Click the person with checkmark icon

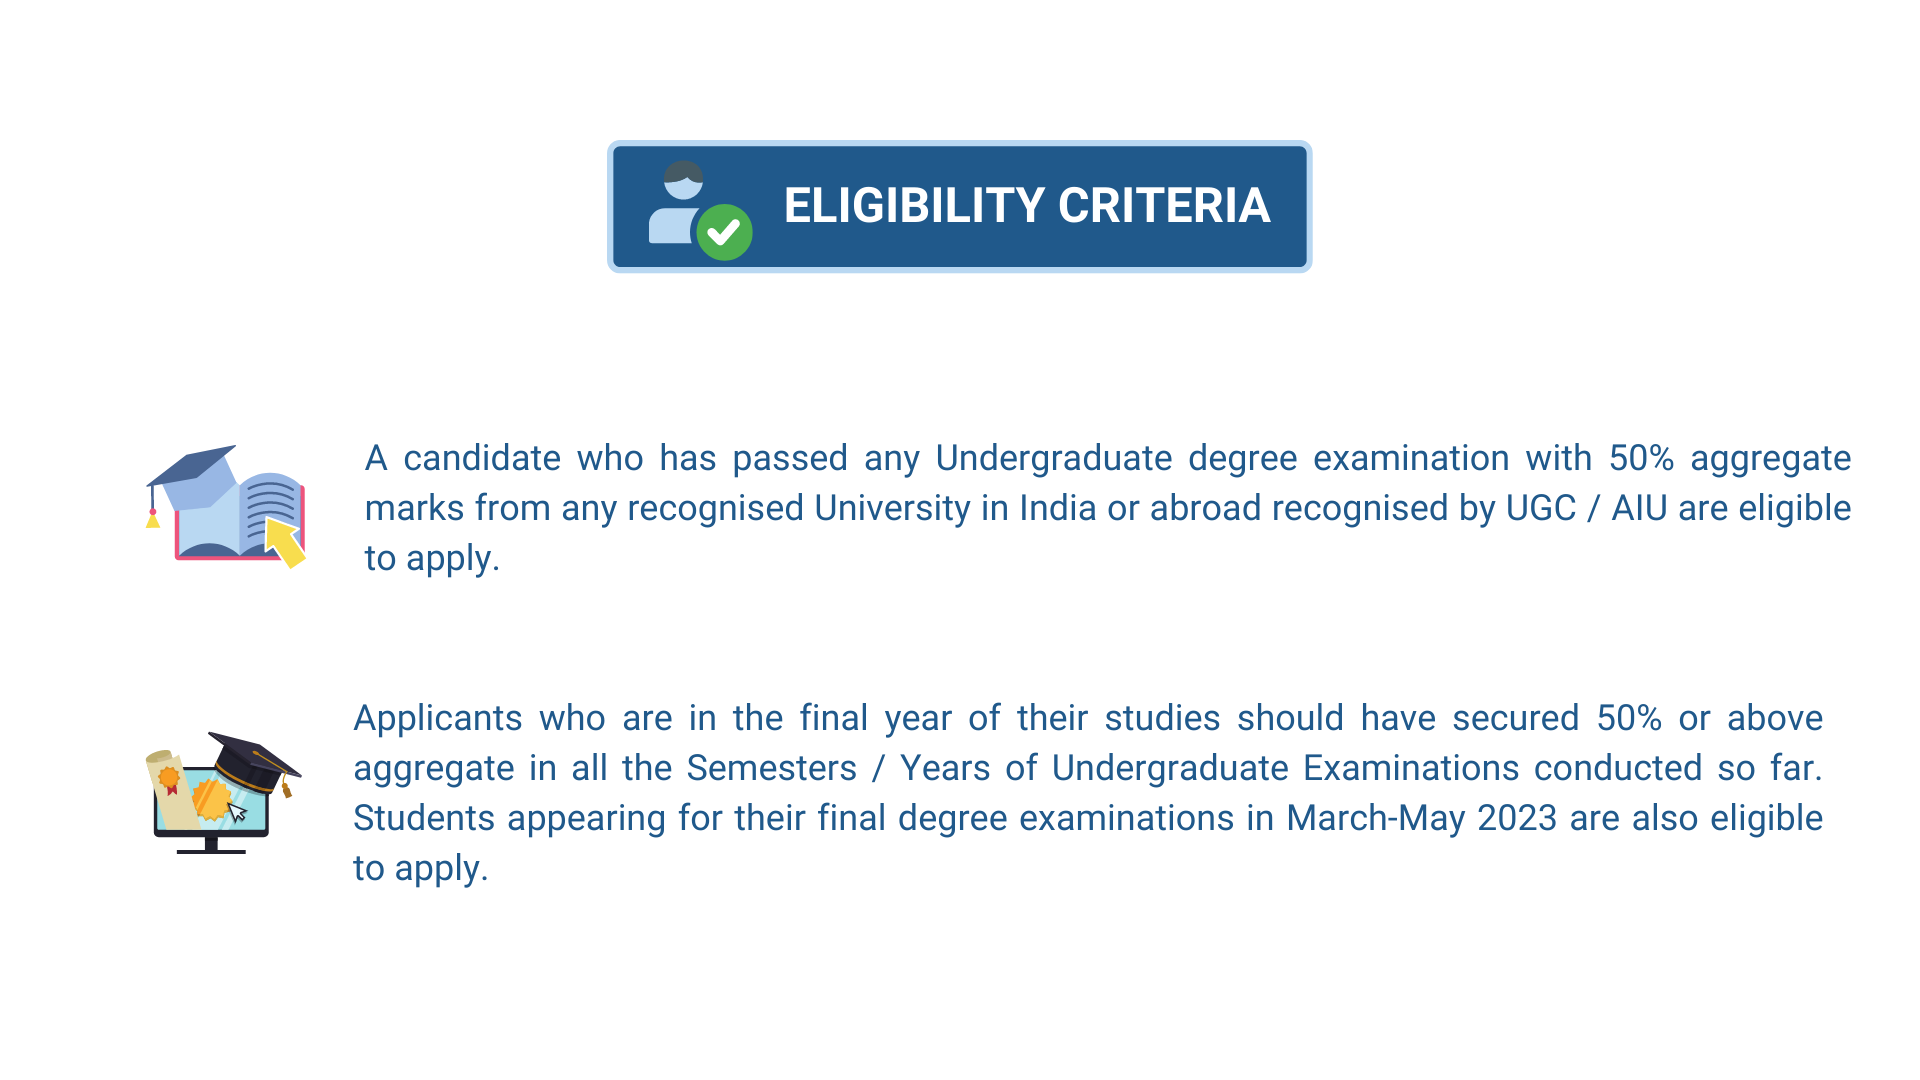[x=700, y=210]
